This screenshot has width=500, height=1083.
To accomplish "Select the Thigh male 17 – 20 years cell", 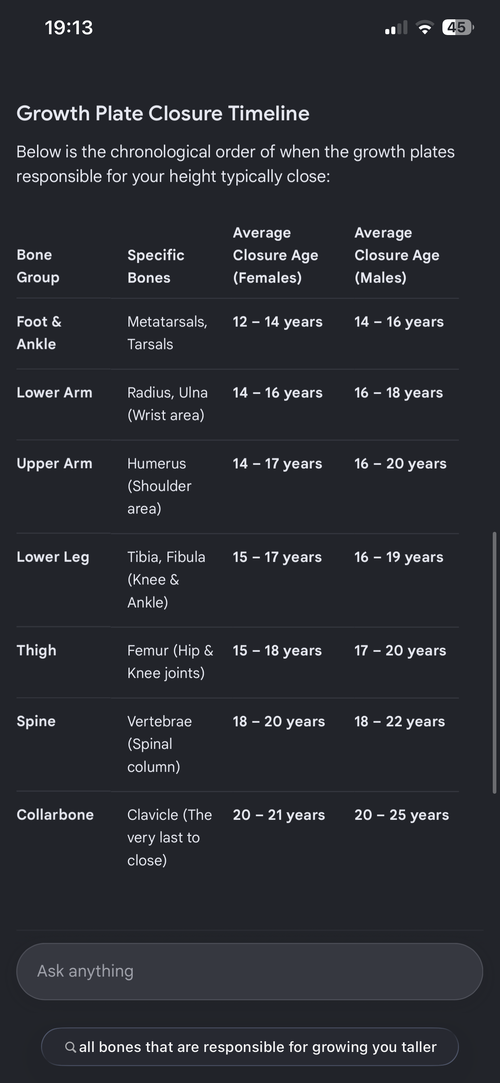I will pyautogui.click(x=400, y=651).
